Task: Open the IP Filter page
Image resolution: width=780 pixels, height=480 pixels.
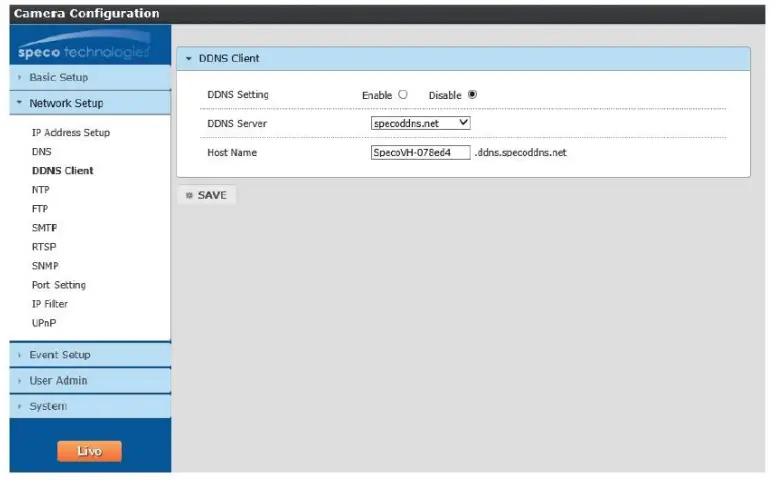Action: [50, 304]
